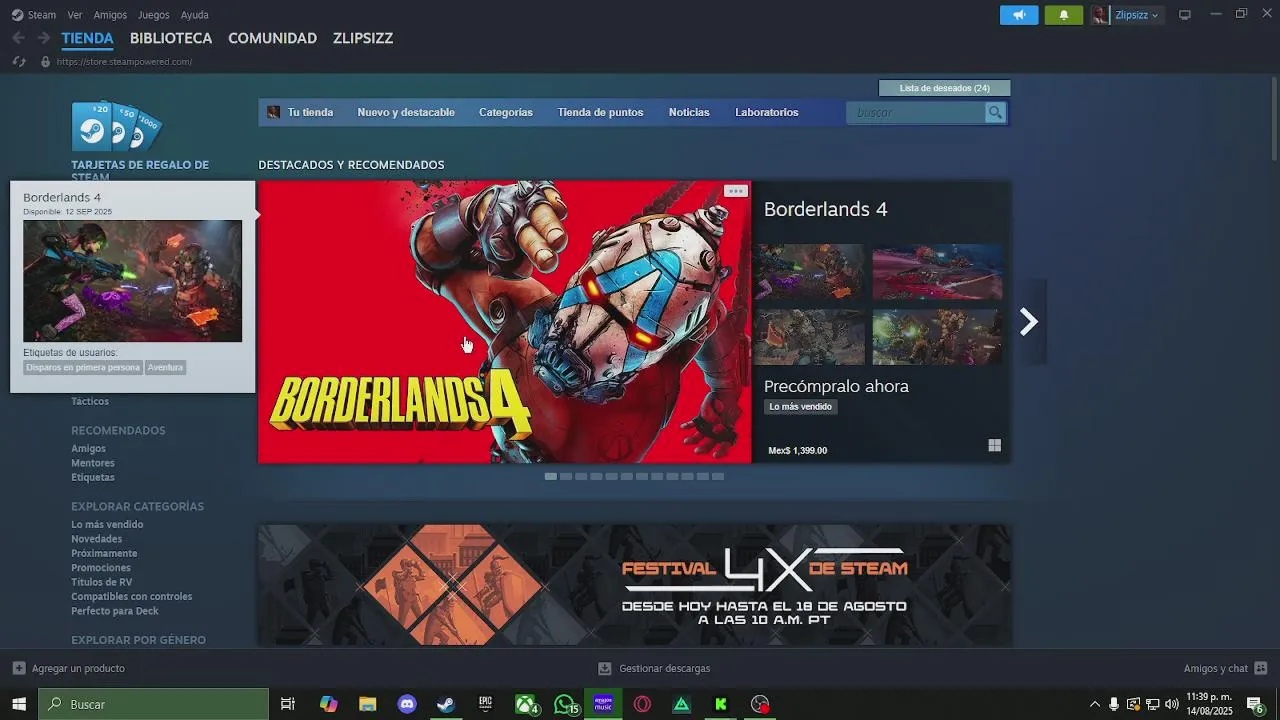Image resolution: width=1280 pixels, height=720 pixels.
Task: Open the Promociones category
Action: 101,568
